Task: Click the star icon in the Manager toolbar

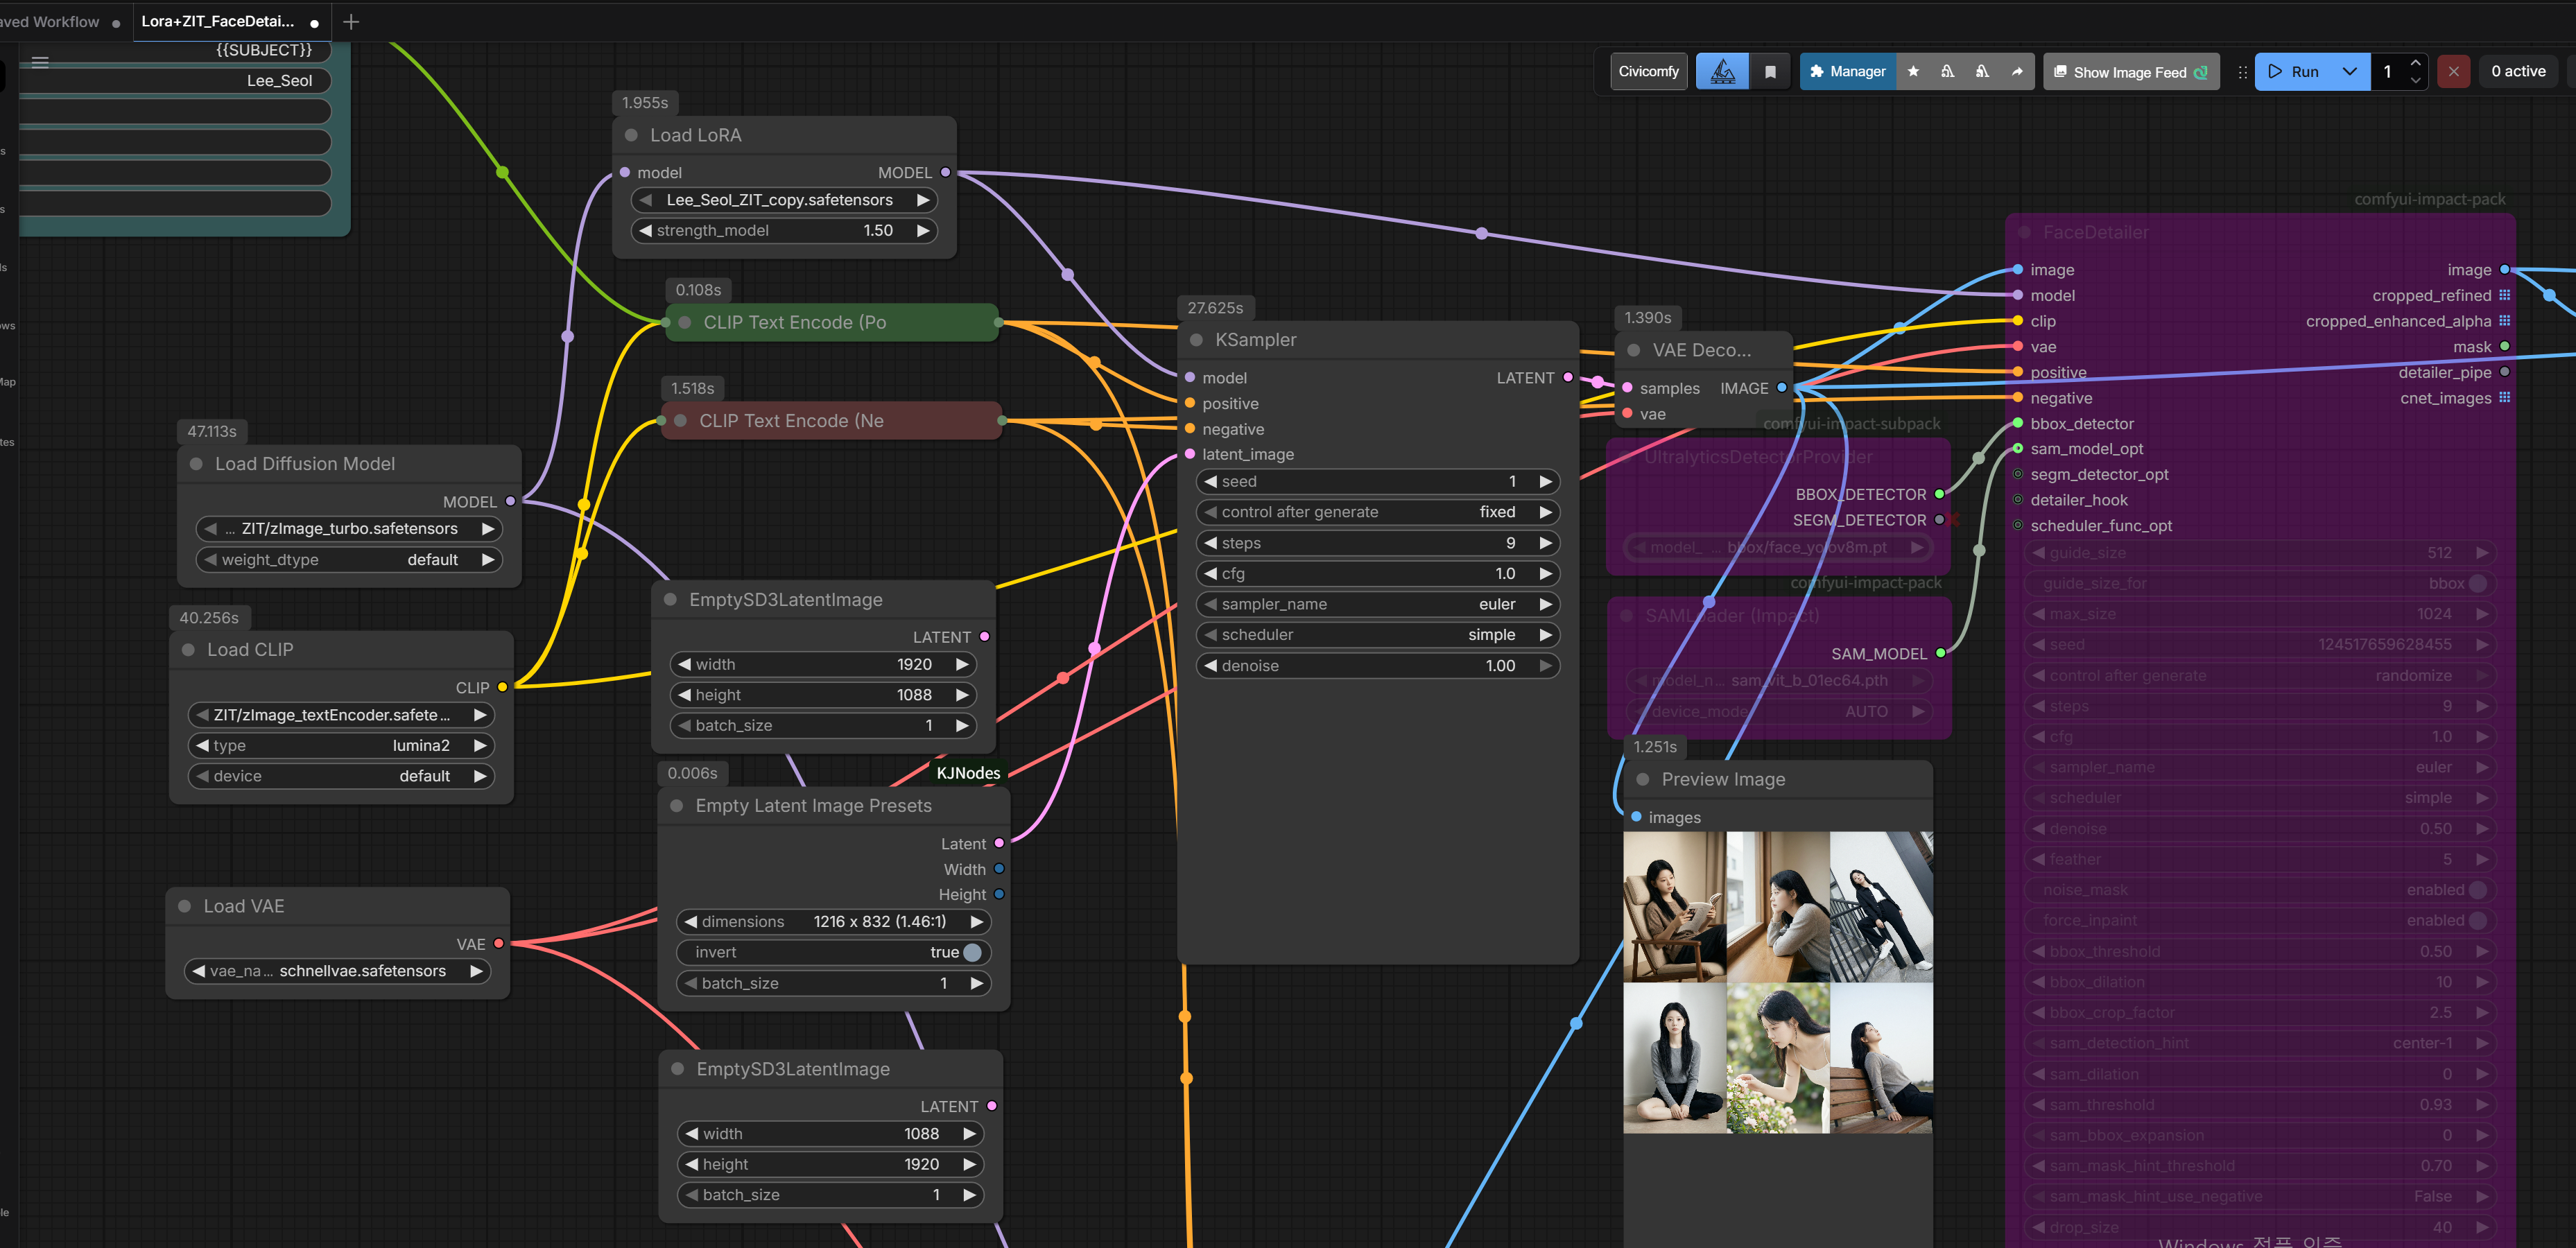Action: tap(1914, 72)
